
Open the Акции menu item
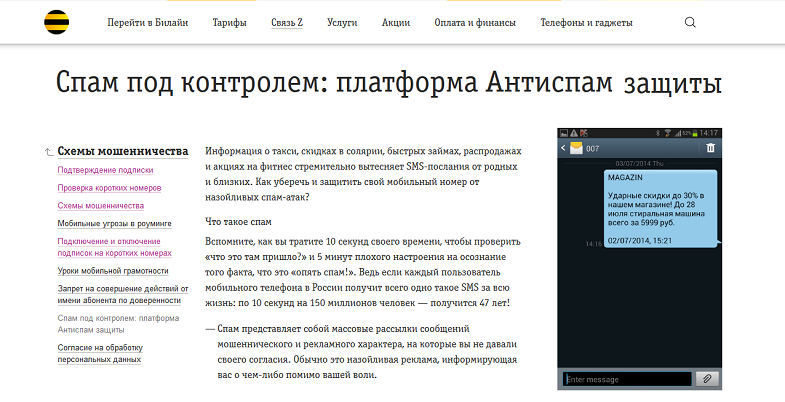click(396, 23)
